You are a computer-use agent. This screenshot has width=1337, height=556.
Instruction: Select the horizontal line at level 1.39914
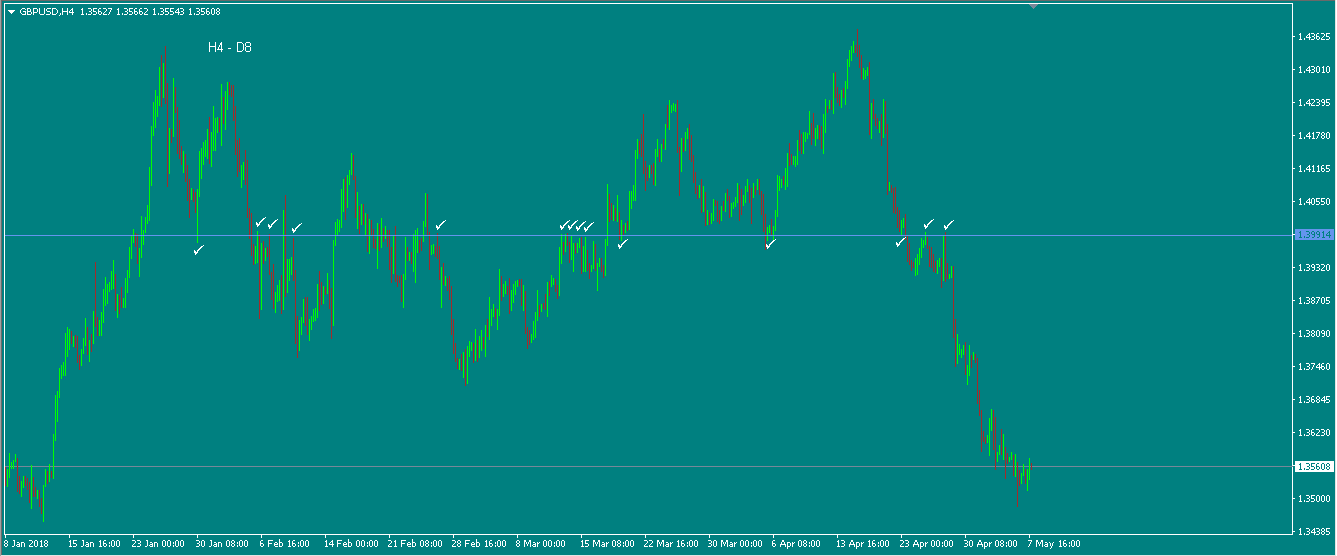pos(648,235)
